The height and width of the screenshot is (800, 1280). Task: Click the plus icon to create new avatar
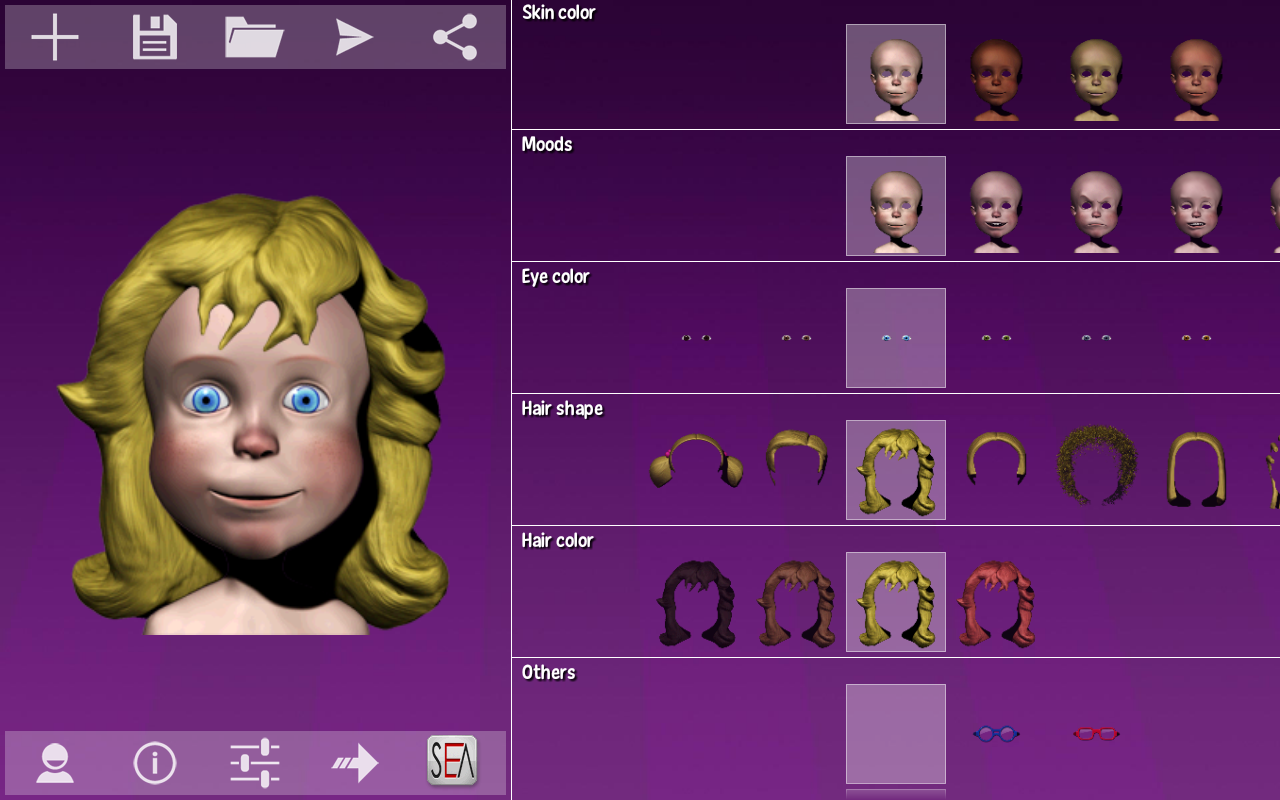click(55, 37)
